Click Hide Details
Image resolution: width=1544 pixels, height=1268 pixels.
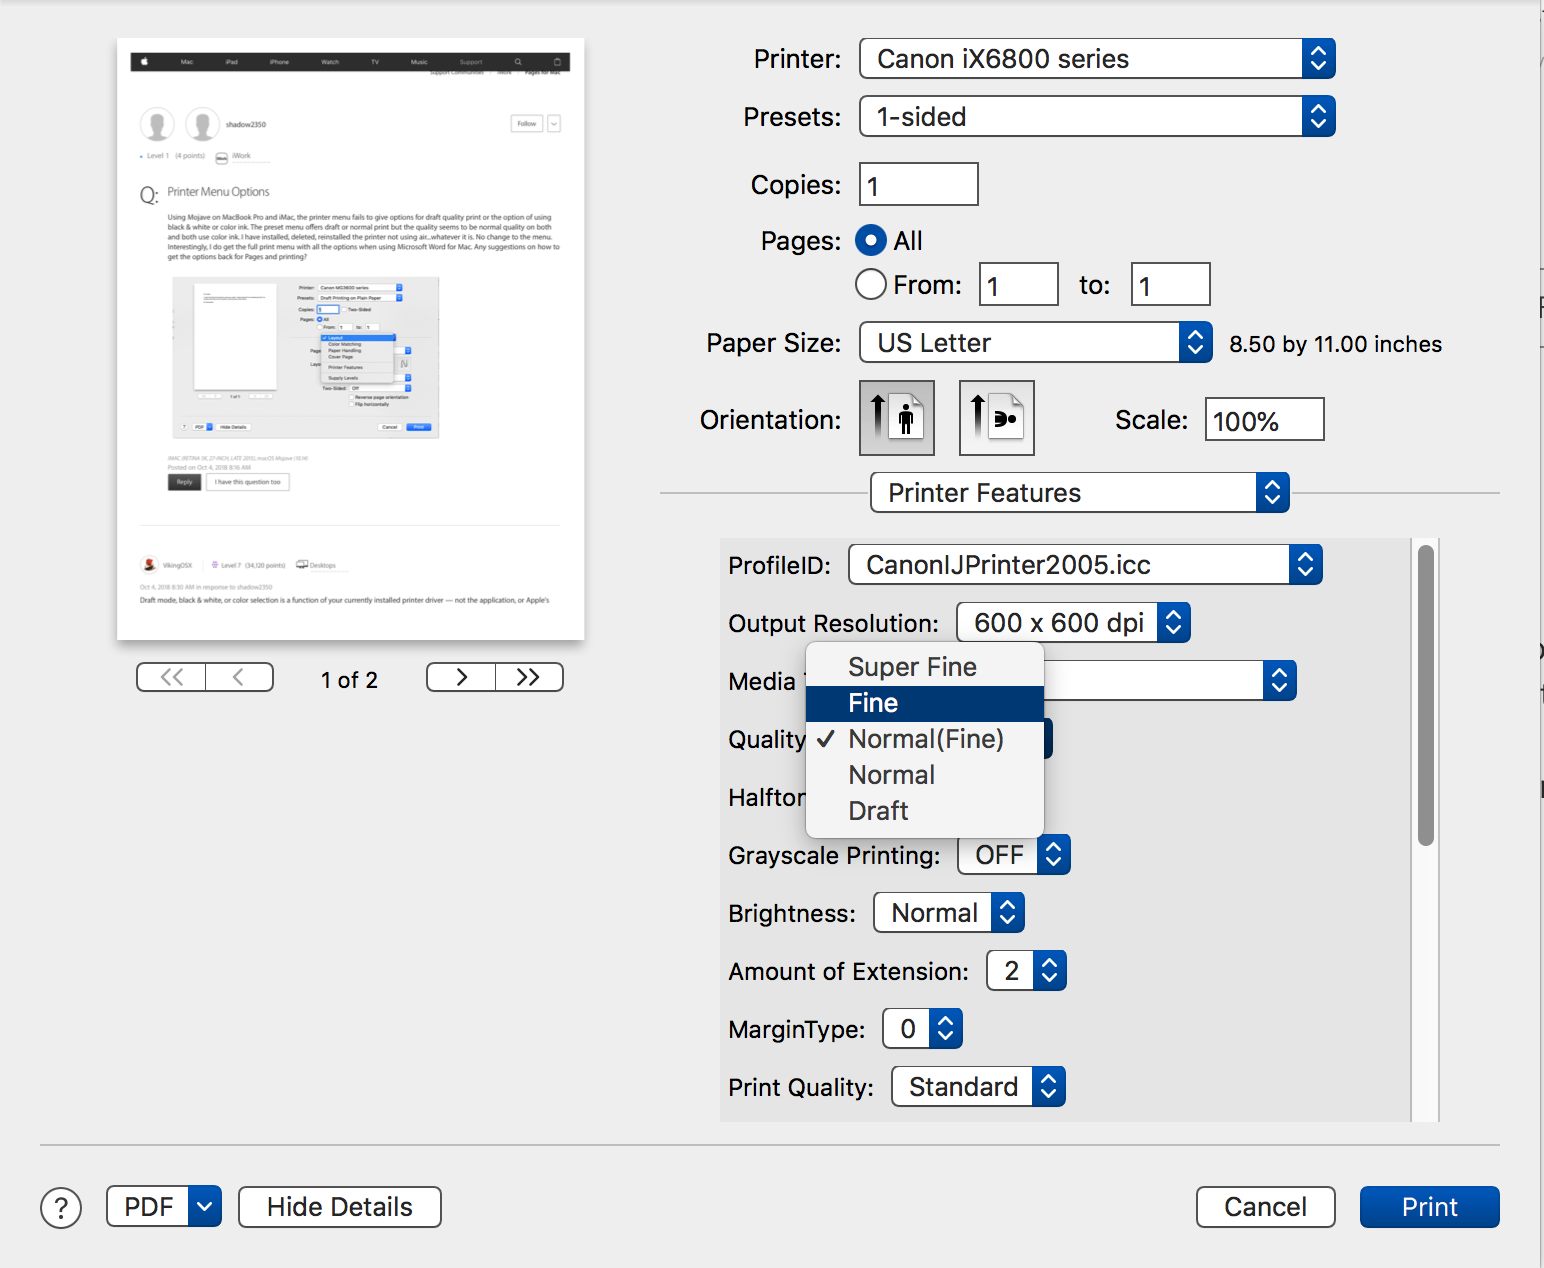(339, 1207)
